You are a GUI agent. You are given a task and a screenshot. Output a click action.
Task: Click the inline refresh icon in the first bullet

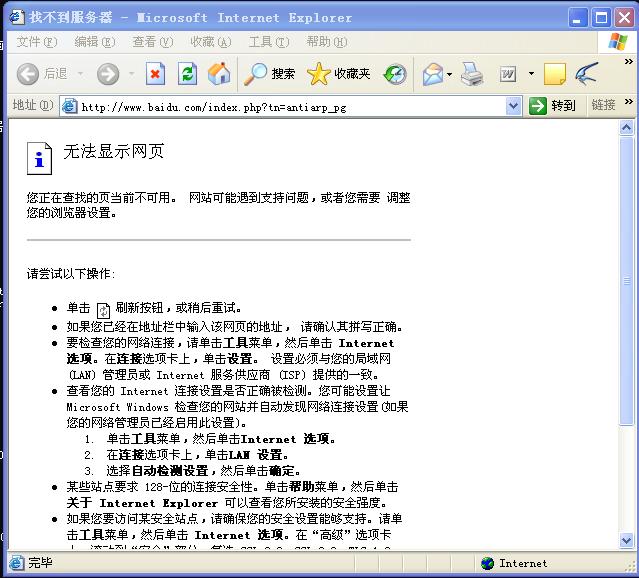click(x=103, y=310)
